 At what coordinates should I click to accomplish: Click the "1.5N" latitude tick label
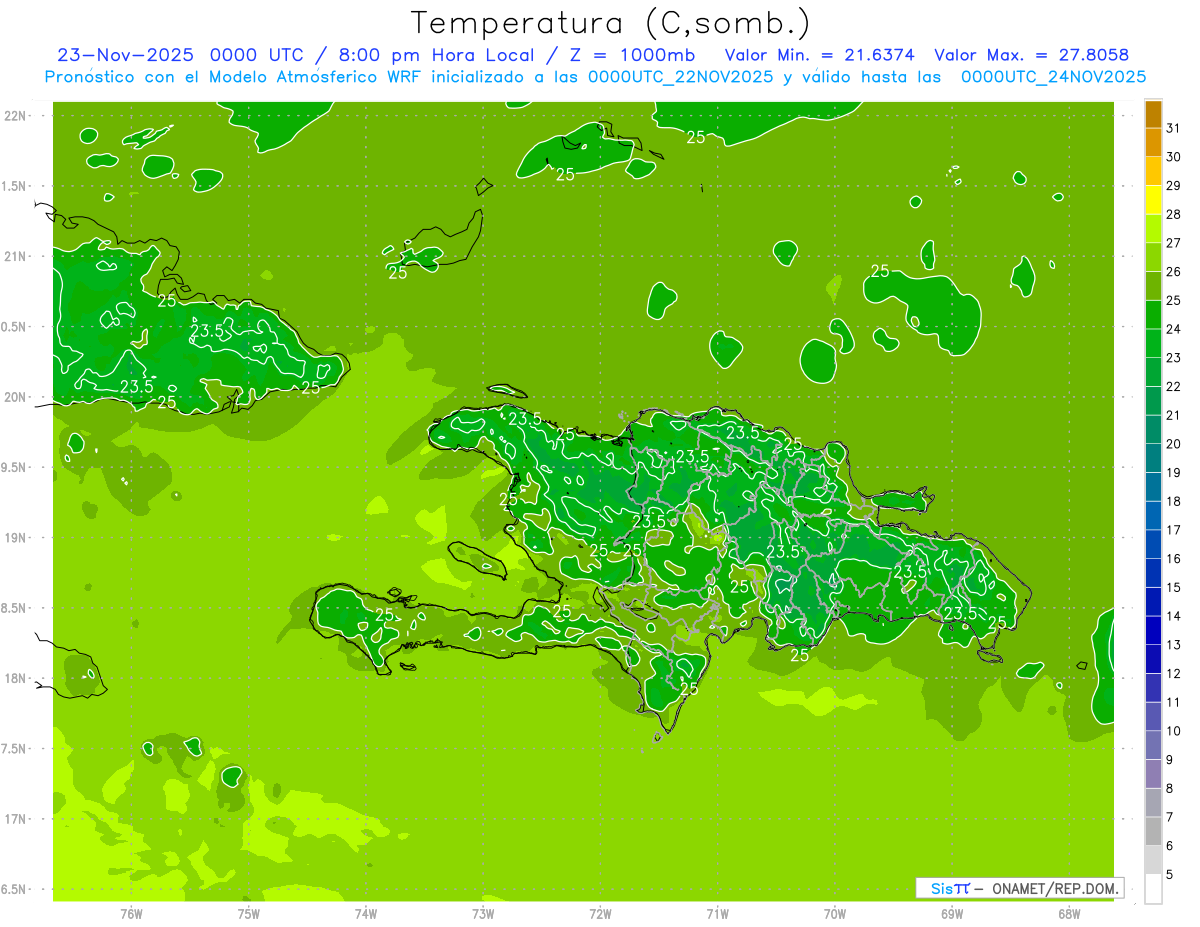tap(14, 186)
